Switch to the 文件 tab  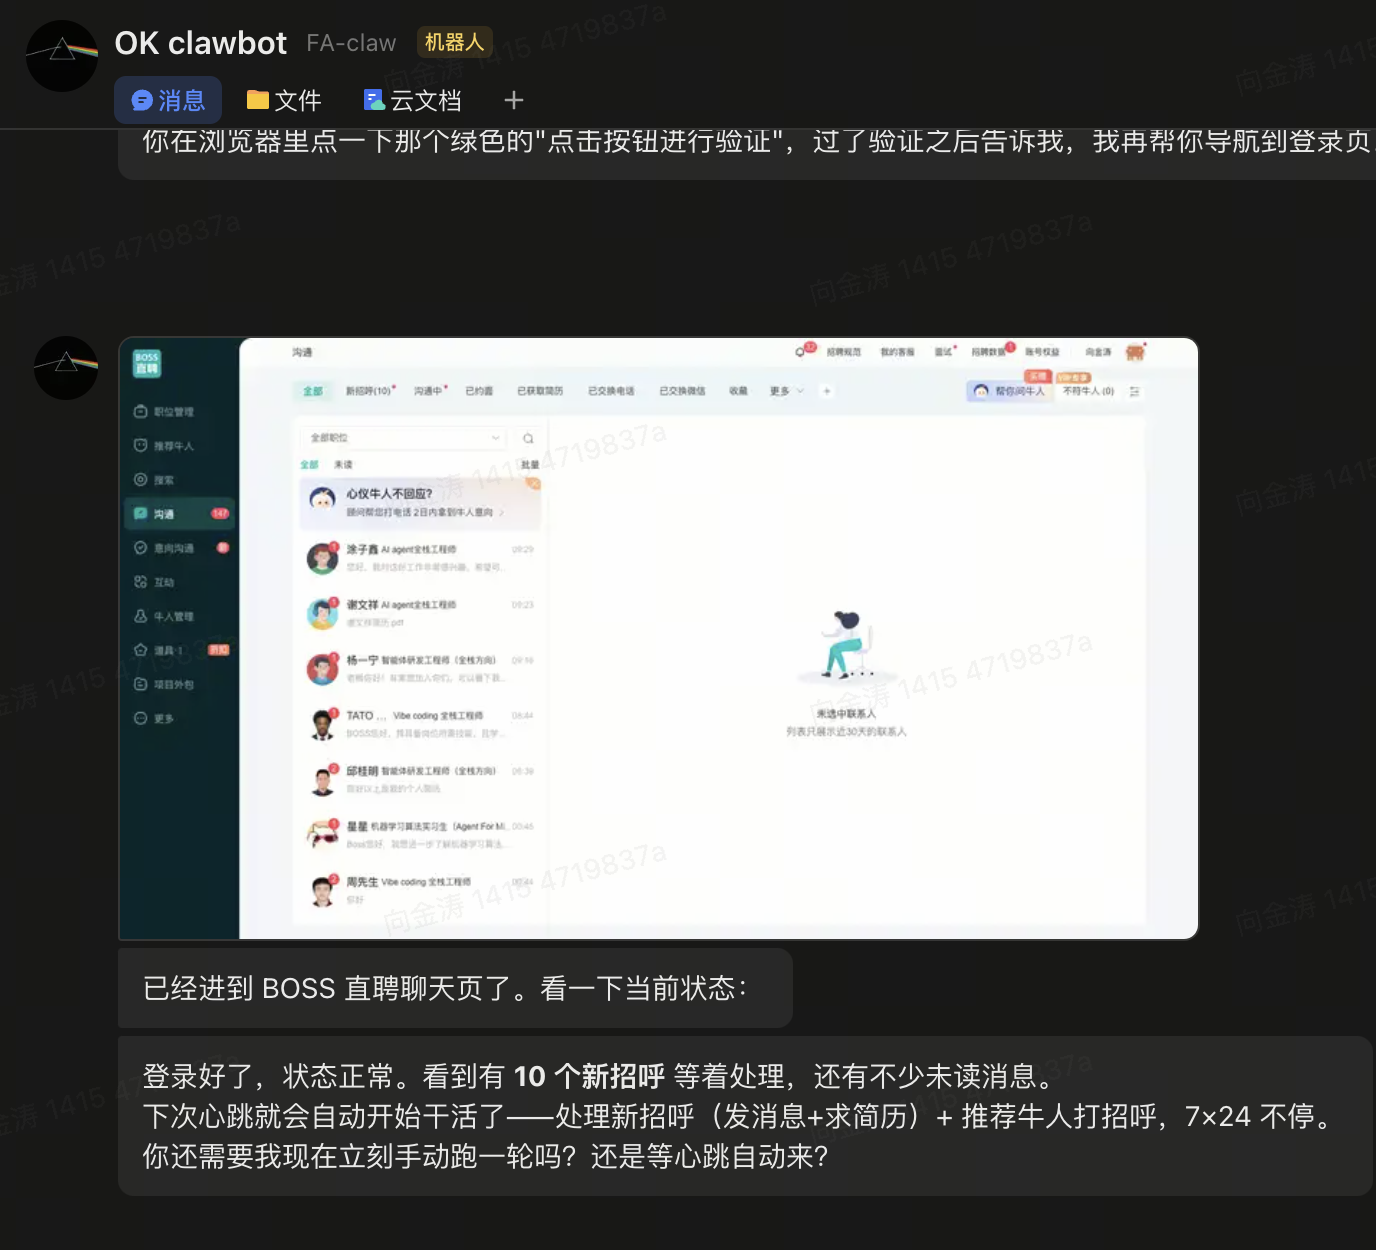pyautogui.click(x=284, y=100)
